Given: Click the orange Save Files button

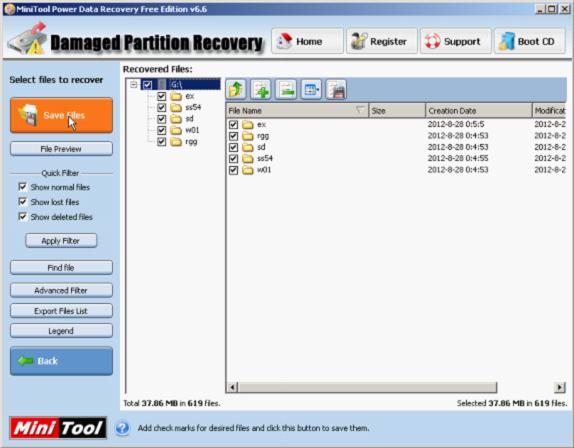Looking at the screenshot, I should [x=62, y=115].
